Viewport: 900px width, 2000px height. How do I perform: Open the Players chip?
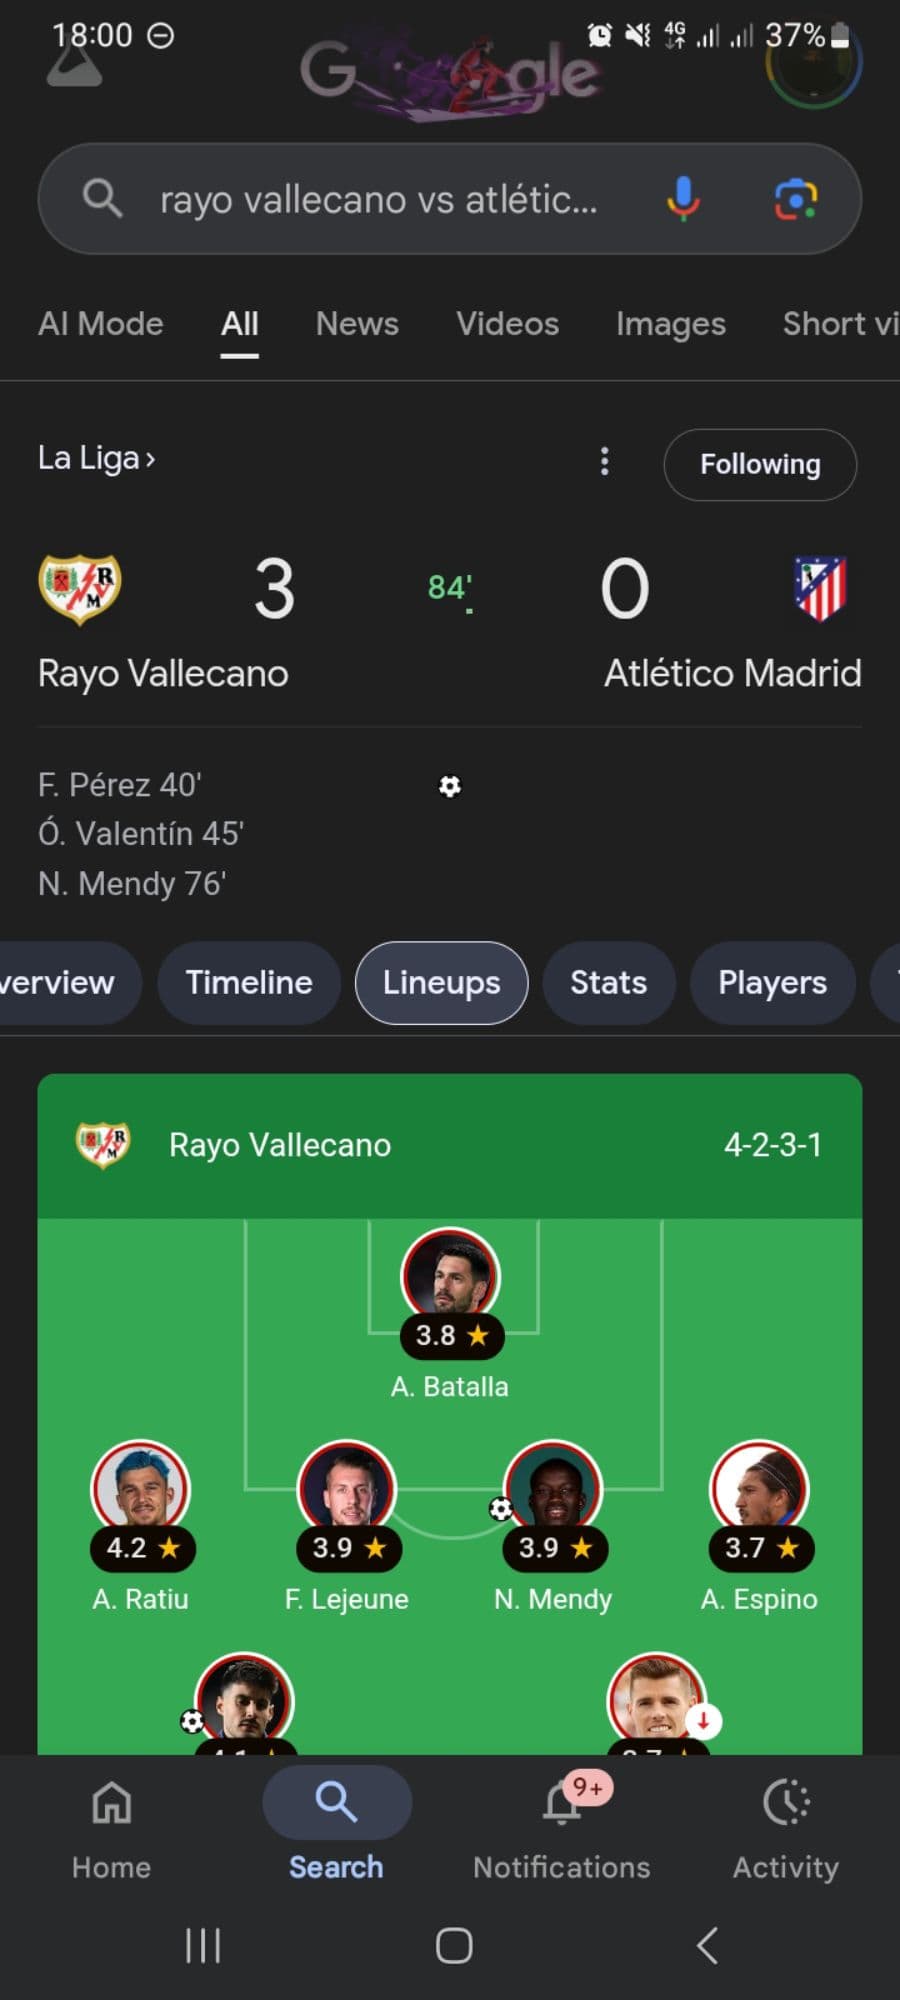772,982
